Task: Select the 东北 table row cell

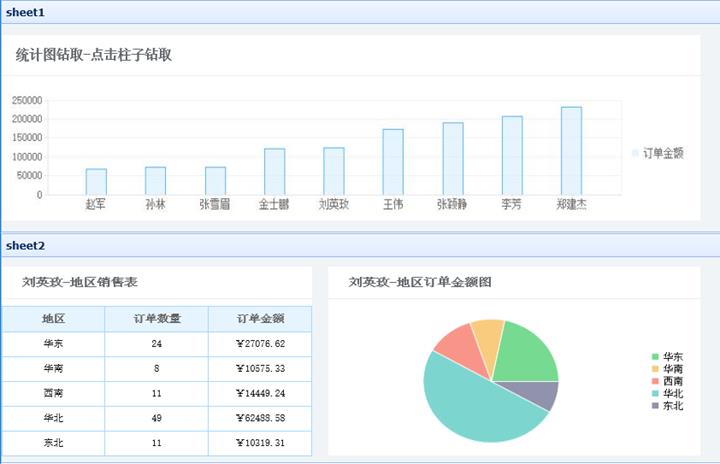Action: click(53, 443)
